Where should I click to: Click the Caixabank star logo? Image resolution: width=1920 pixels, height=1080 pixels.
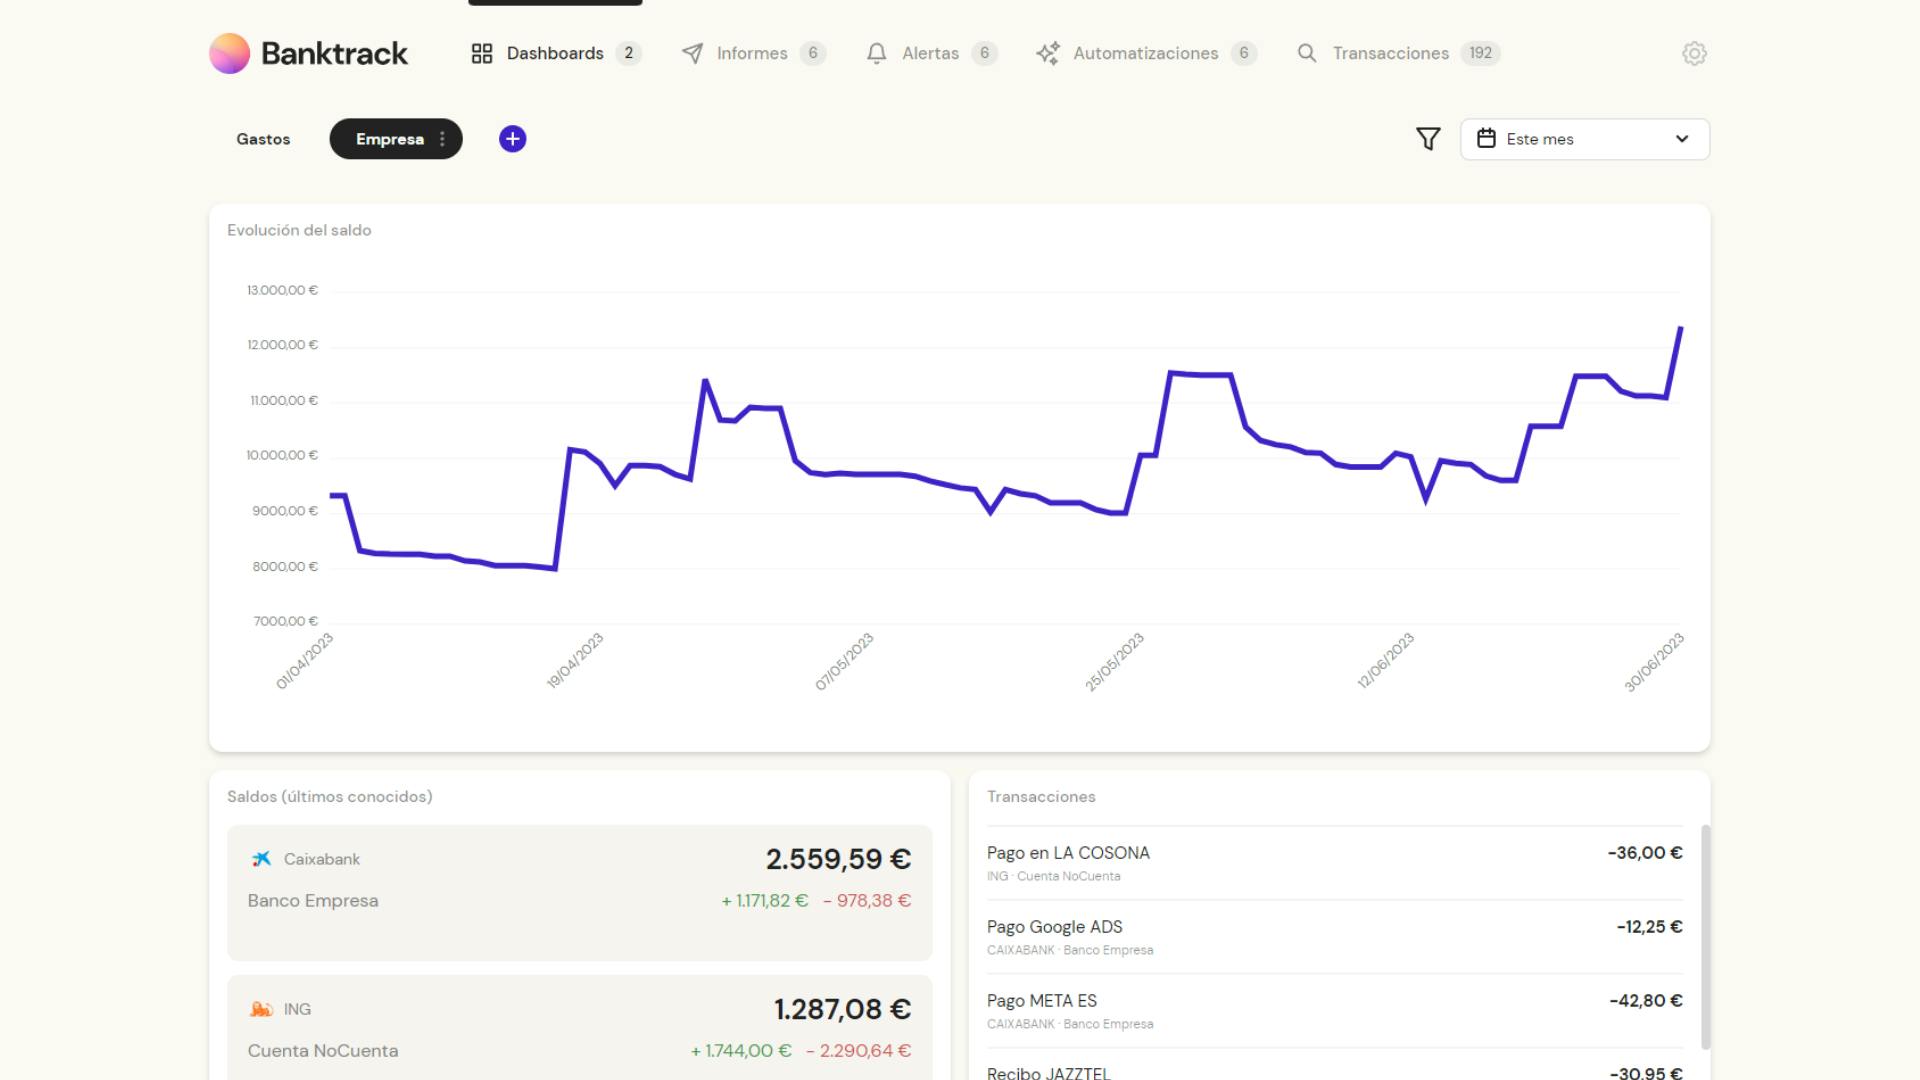(261, 859)
